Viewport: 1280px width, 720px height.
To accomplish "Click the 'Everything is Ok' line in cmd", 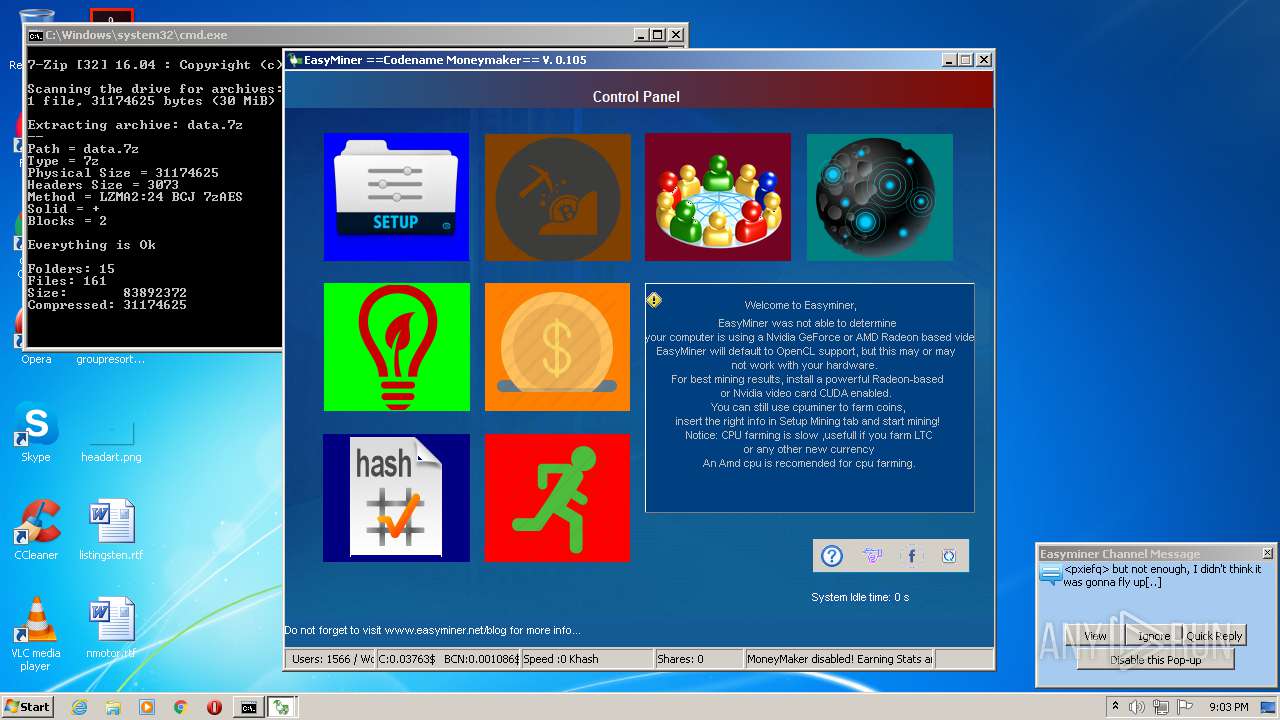I will click(92, 245).
